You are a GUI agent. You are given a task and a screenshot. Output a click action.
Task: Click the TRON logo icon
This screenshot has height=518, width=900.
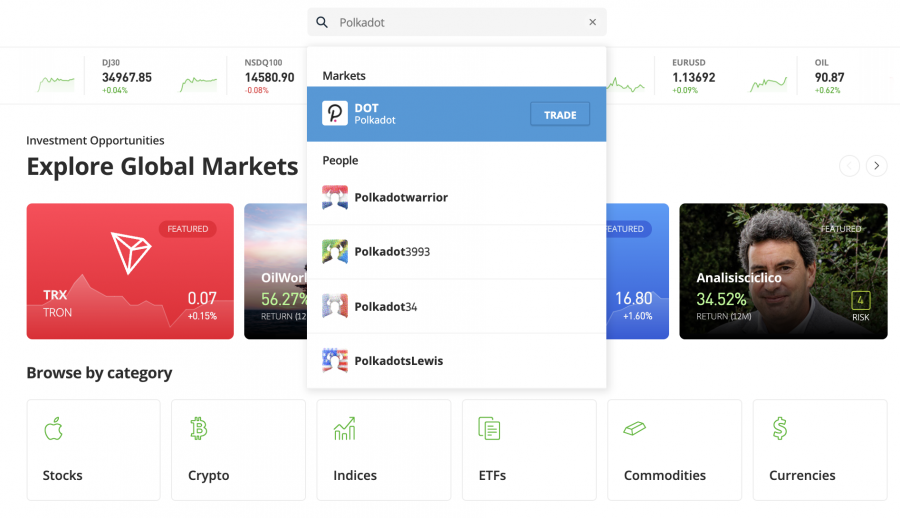(130, 253)
